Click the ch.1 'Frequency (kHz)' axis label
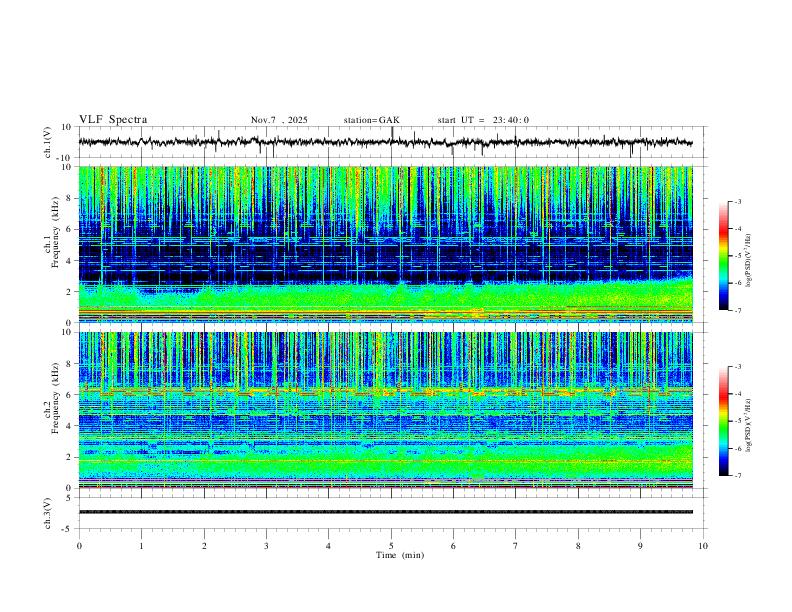 tap(56, 233)
